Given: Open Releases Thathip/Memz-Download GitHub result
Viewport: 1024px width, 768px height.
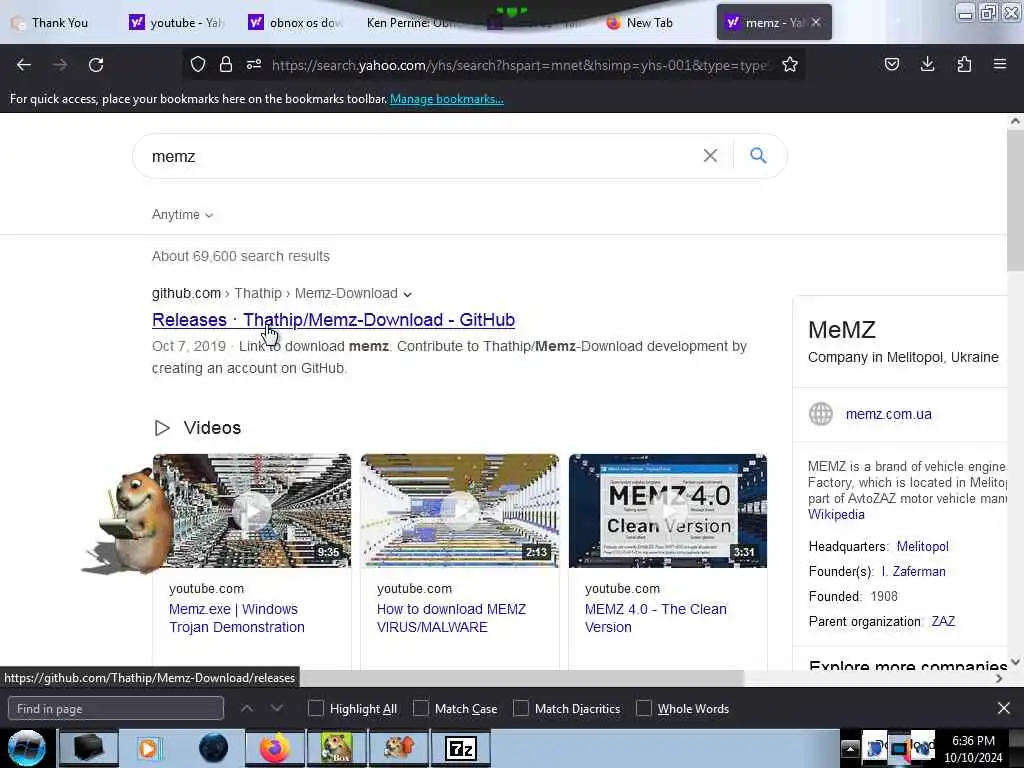Looking at the screenshot, I should click(x=333, y=319).
